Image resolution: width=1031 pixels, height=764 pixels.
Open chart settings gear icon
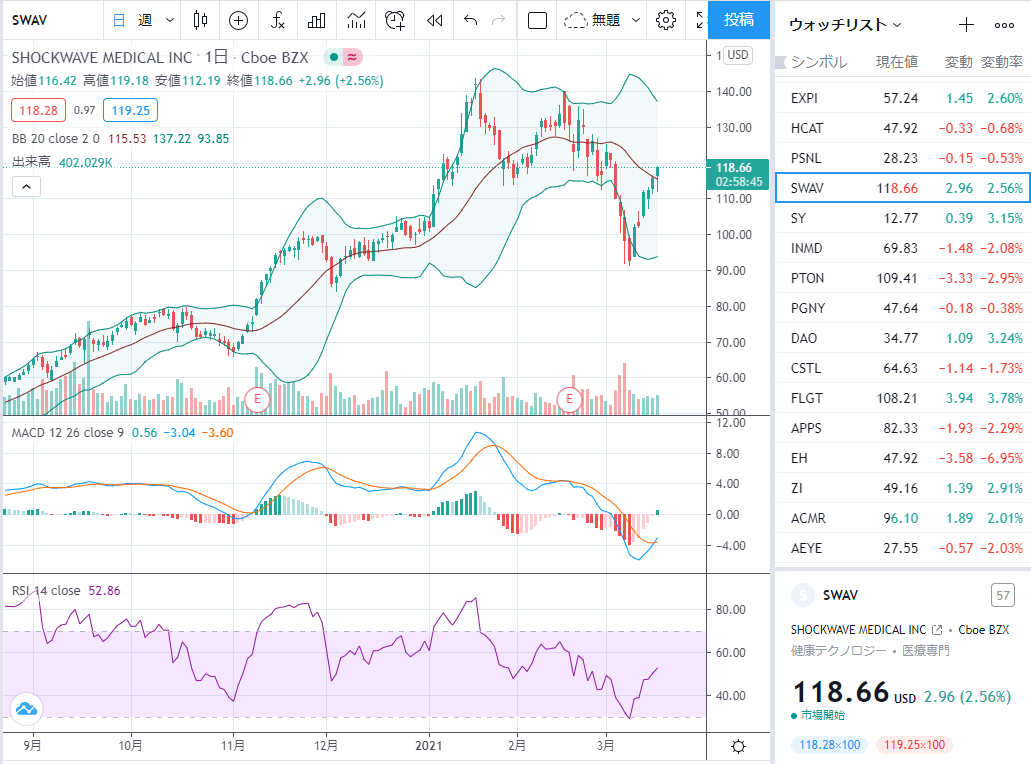click(x=665, y=20)
